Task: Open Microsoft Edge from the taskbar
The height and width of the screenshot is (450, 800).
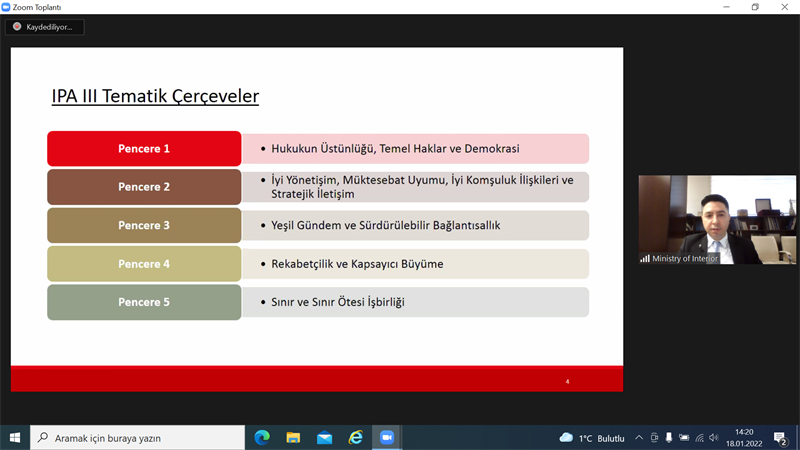Action: [262, 438]
